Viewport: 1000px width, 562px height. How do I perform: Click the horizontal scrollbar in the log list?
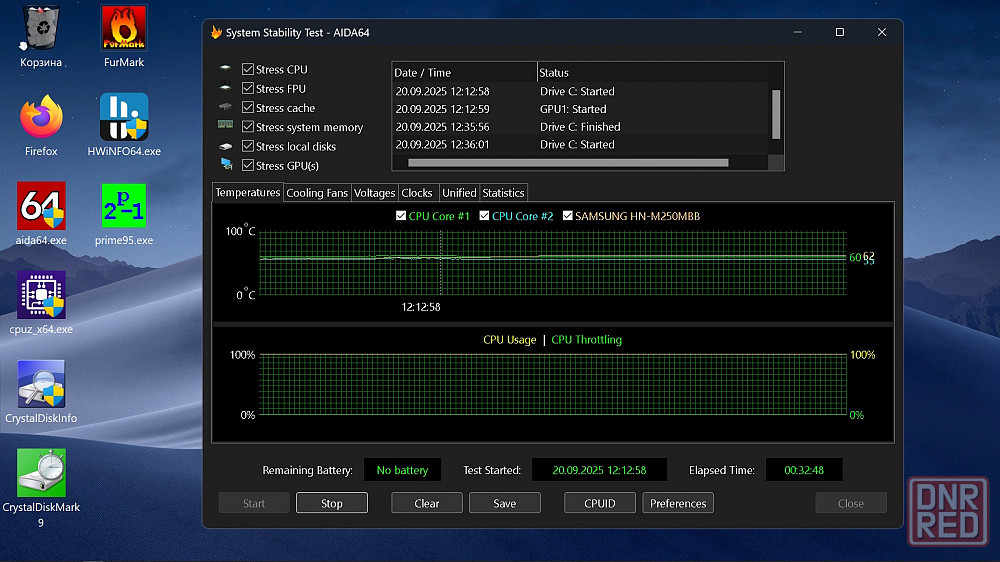(x=568, y=162)
